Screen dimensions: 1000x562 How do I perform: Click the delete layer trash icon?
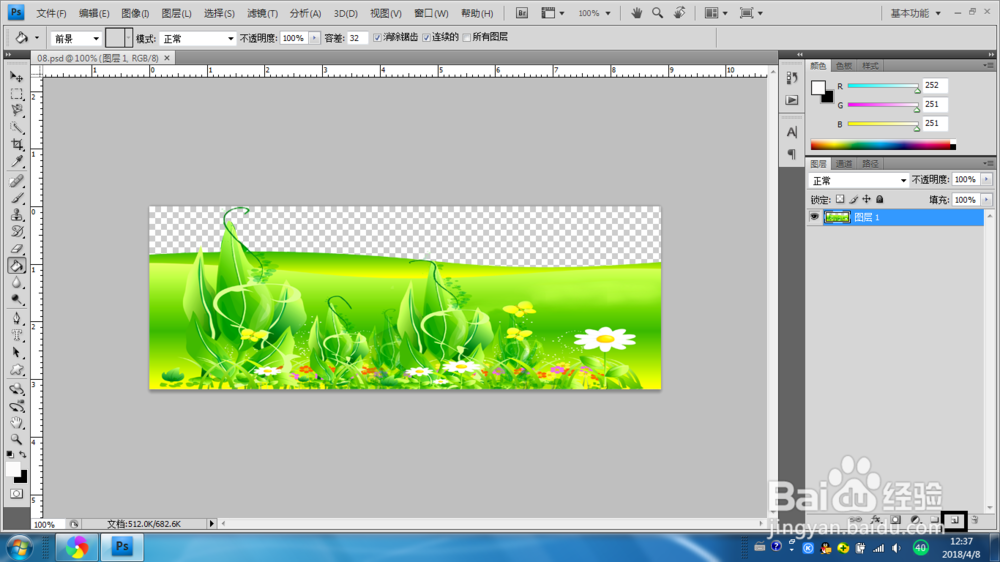[x=974, y=520]
